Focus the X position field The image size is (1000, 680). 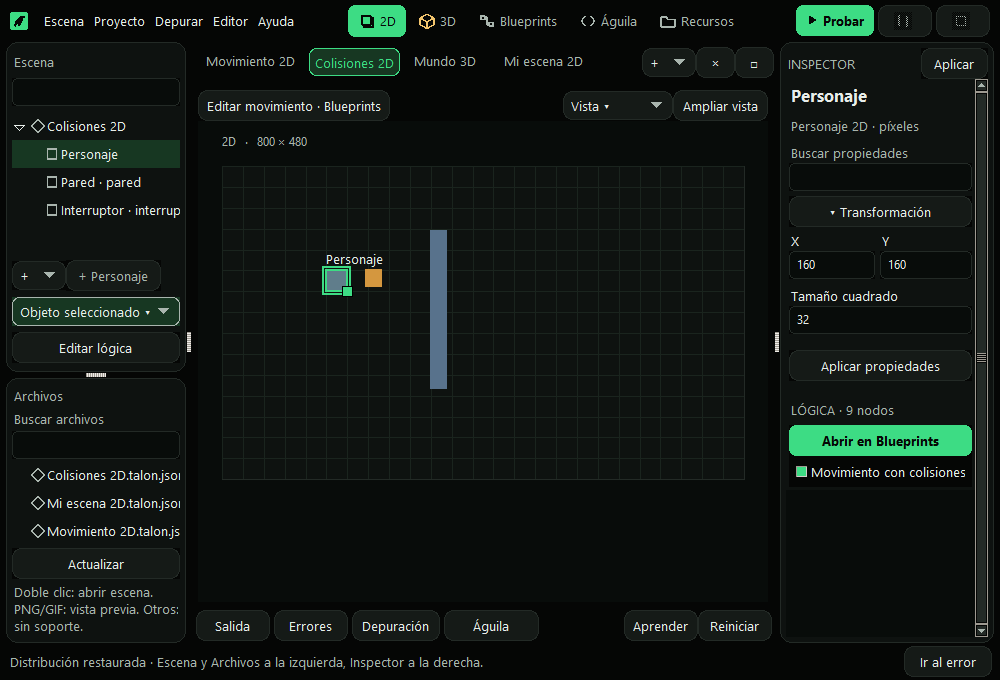832,265
